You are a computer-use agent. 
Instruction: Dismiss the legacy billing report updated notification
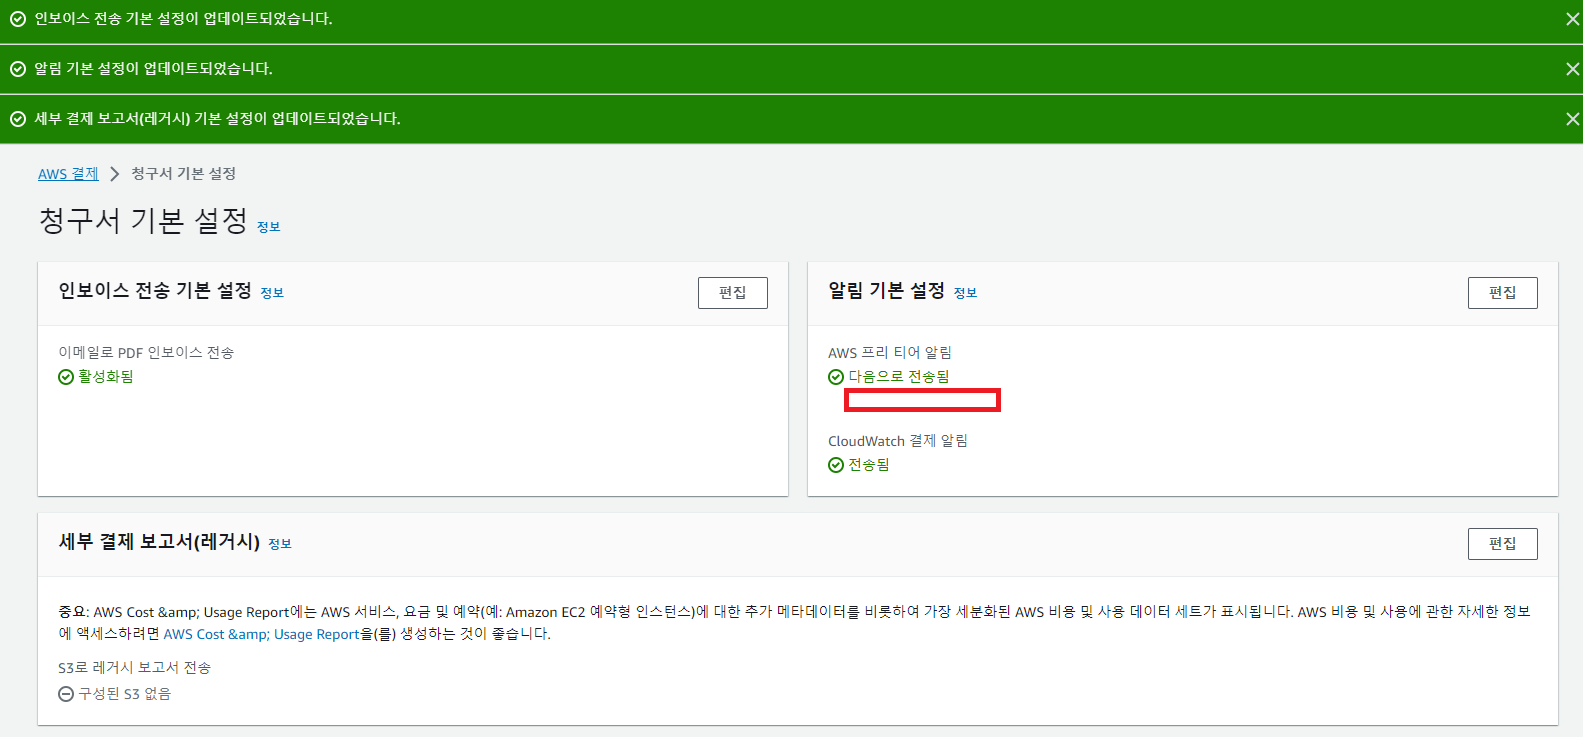pyautogui.click(x=1572, y=119)
